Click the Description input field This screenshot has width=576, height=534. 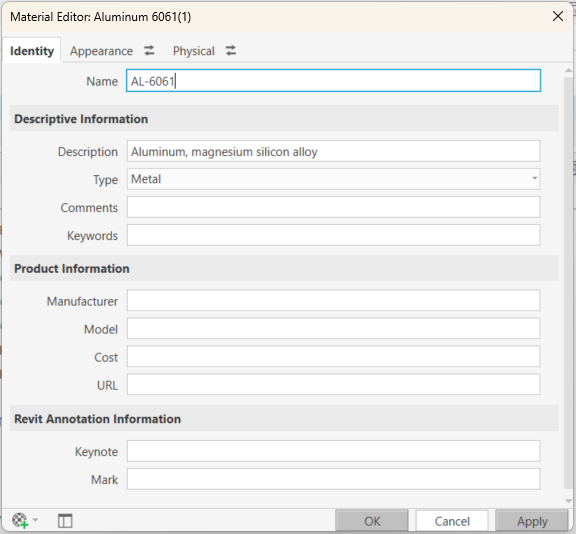(334, 151)
